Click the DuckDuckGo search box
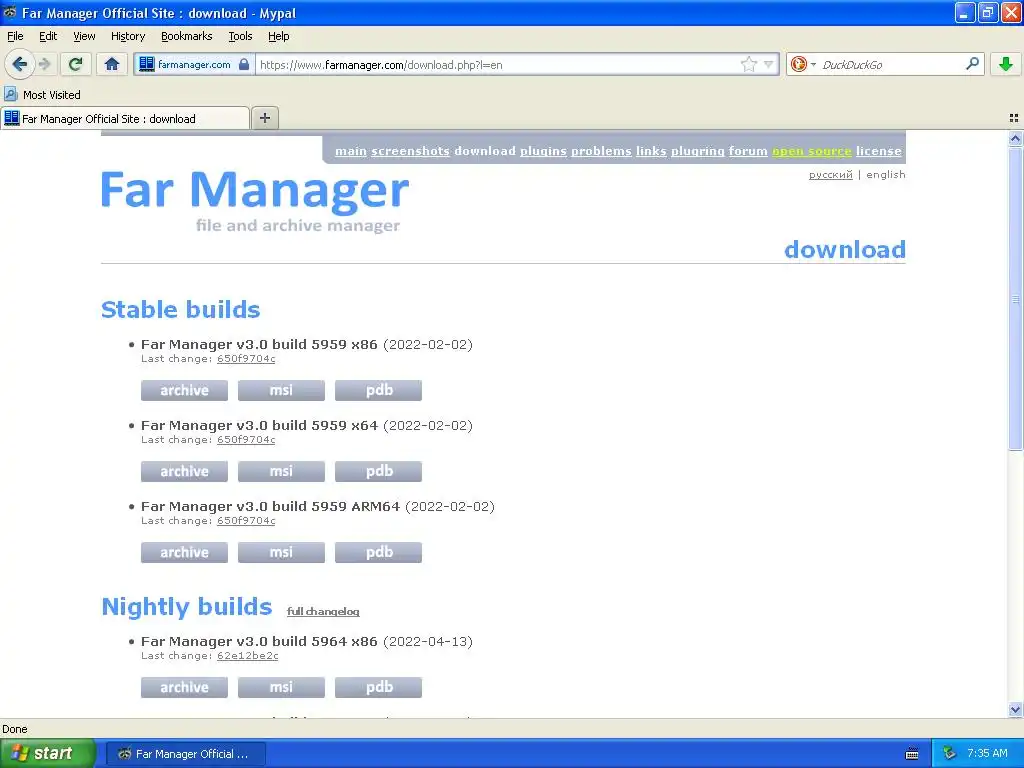This screenshot has width=1024, height=768. [890, 64]
